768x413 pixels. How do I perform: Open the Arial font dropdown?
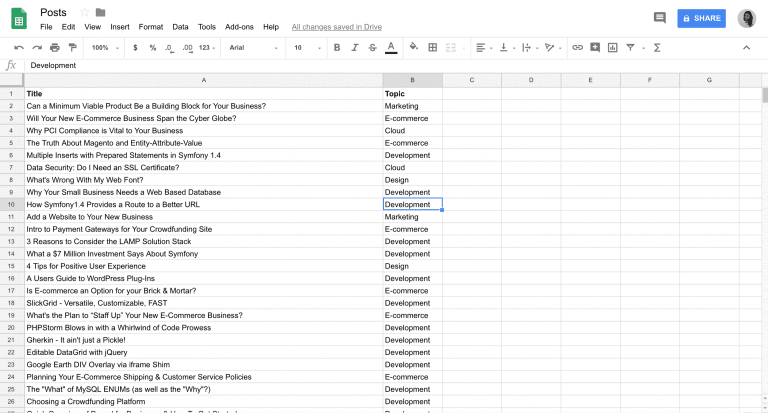pyautogui.click(x=252, y=47)
